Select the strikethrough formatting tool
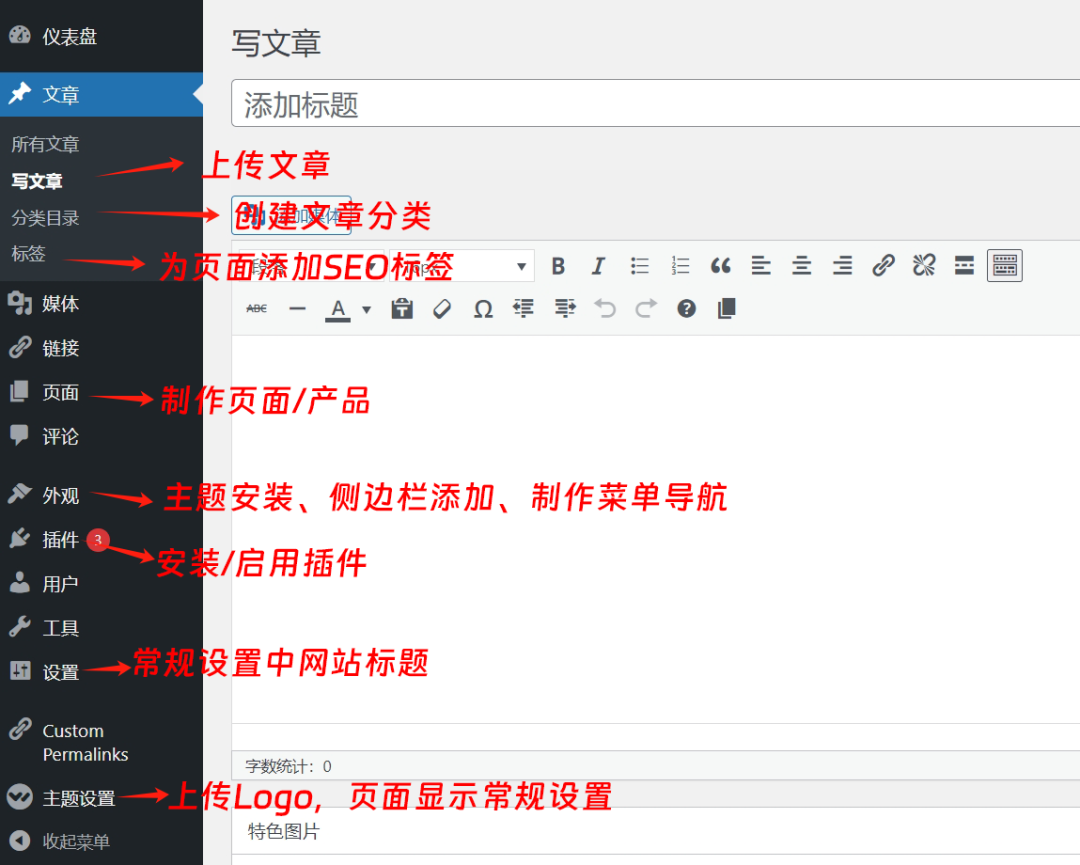Image resolution: width=1080 pixels, height=865 pixels. (256, 308)
